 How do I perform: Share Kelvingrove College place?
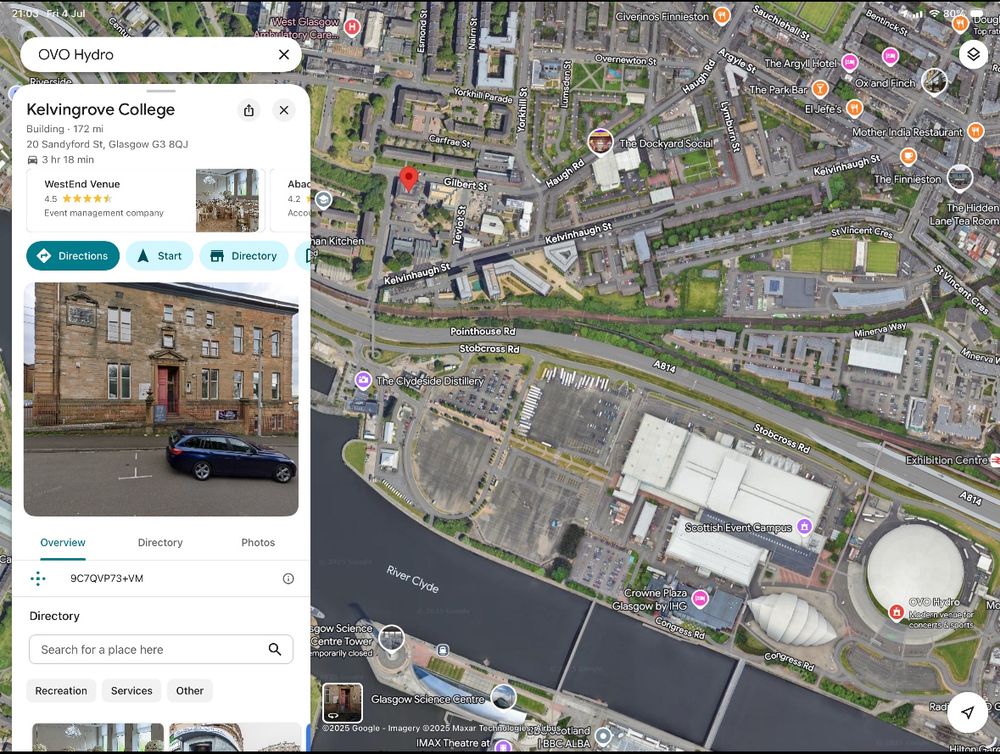pyautogui.click(x=249, y=110)
